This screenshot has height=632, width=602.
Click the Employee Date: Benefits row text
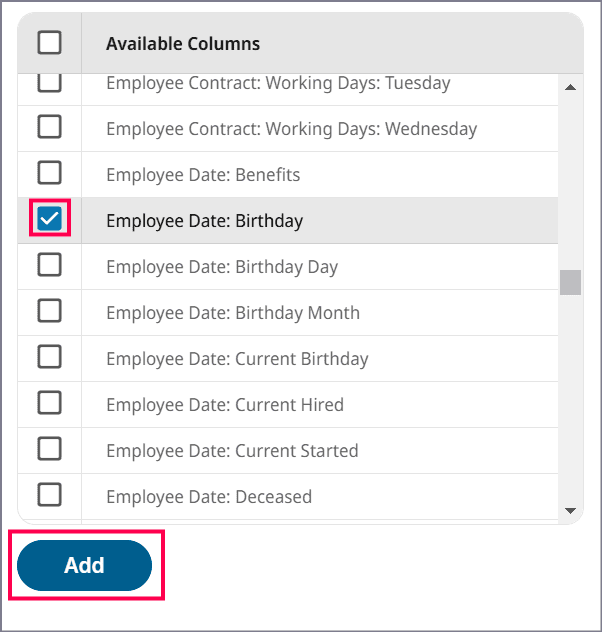click(203, 175)
